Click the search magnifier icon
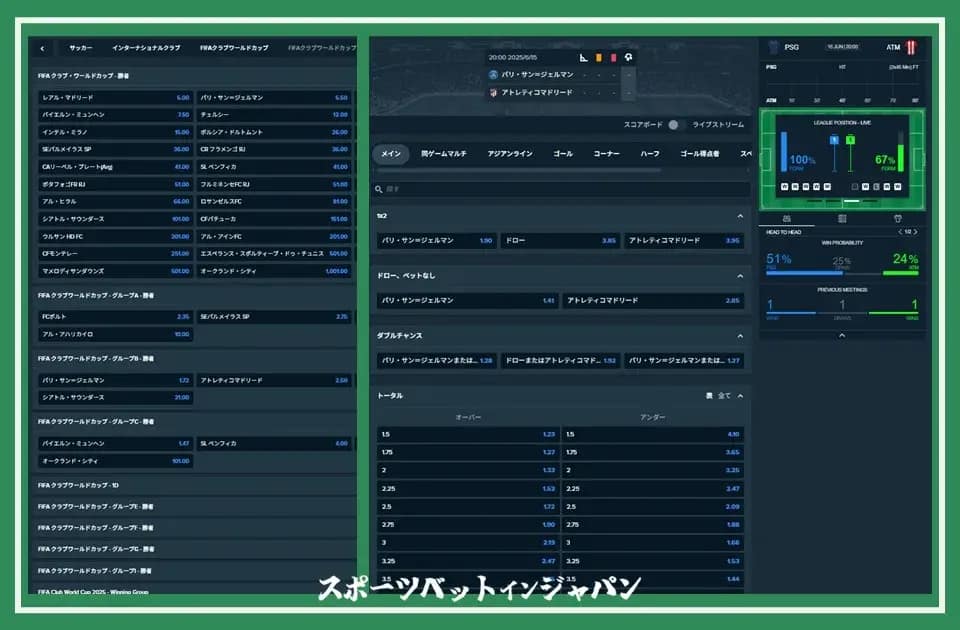Viewport: 960px width, 630px height. tap(379, 189)
